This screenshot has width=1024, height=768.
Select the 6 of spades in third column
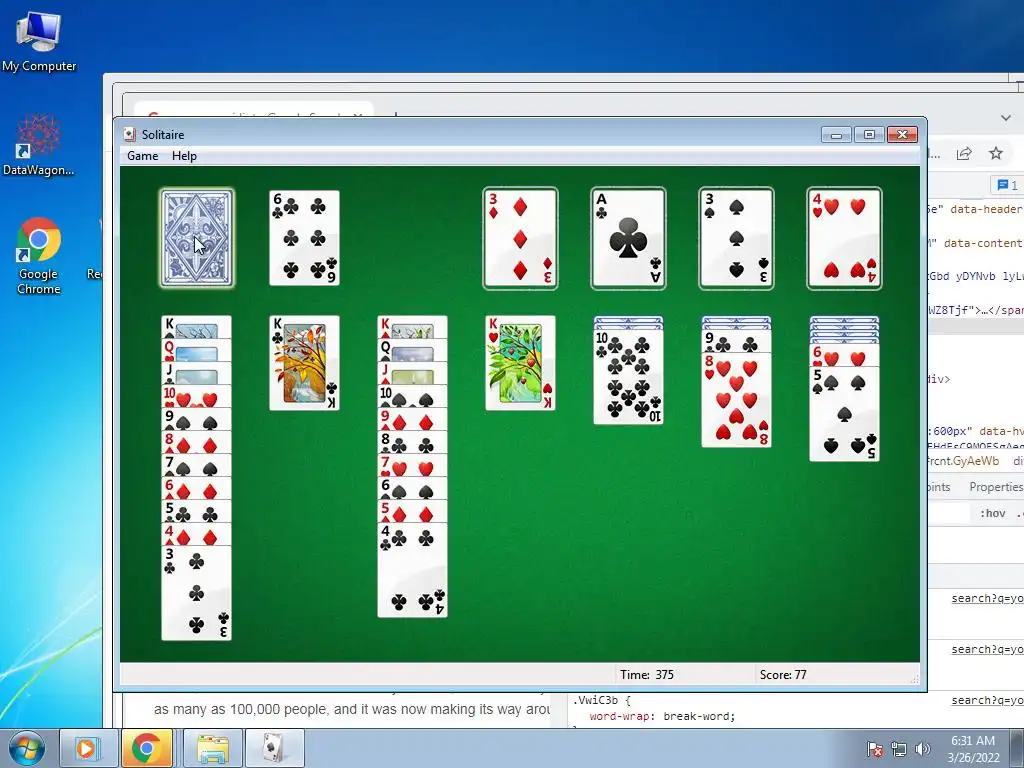tap(413, 488)
